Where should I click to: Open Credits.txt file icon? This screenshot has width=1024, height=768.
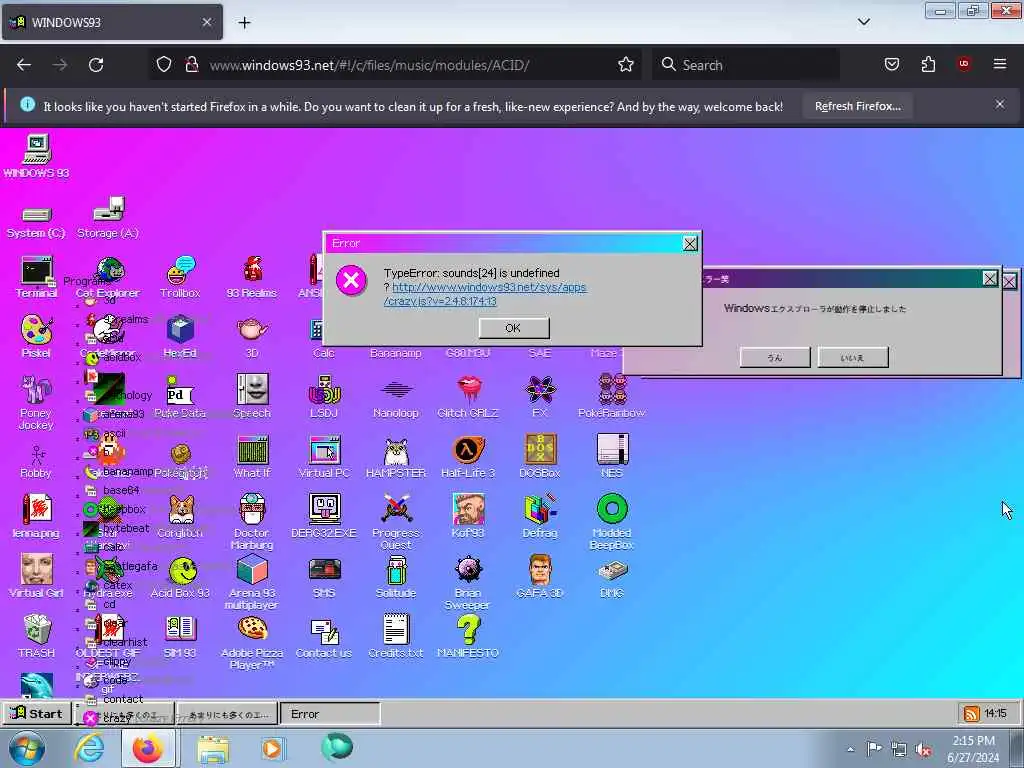tap(396, 630)
